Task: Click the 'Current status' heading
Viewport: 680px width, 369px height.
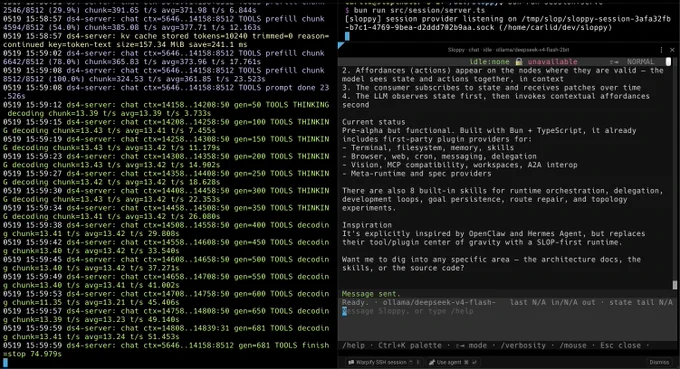Action: [x=373, y=122]
